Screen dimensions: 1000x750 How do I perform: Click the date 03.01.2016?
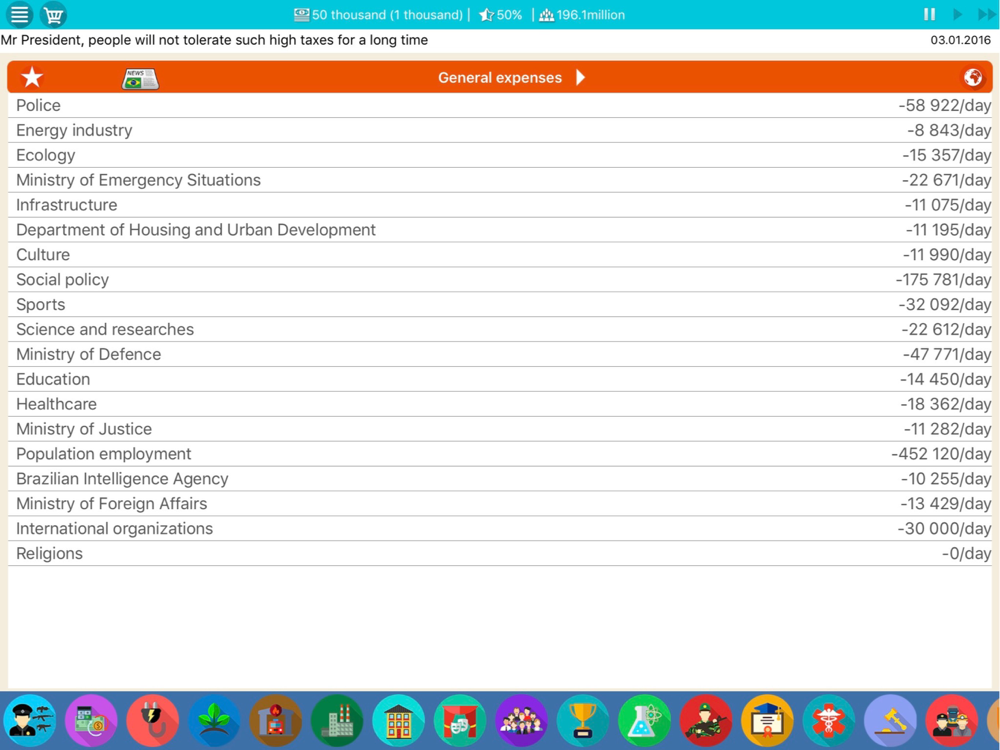960,40
